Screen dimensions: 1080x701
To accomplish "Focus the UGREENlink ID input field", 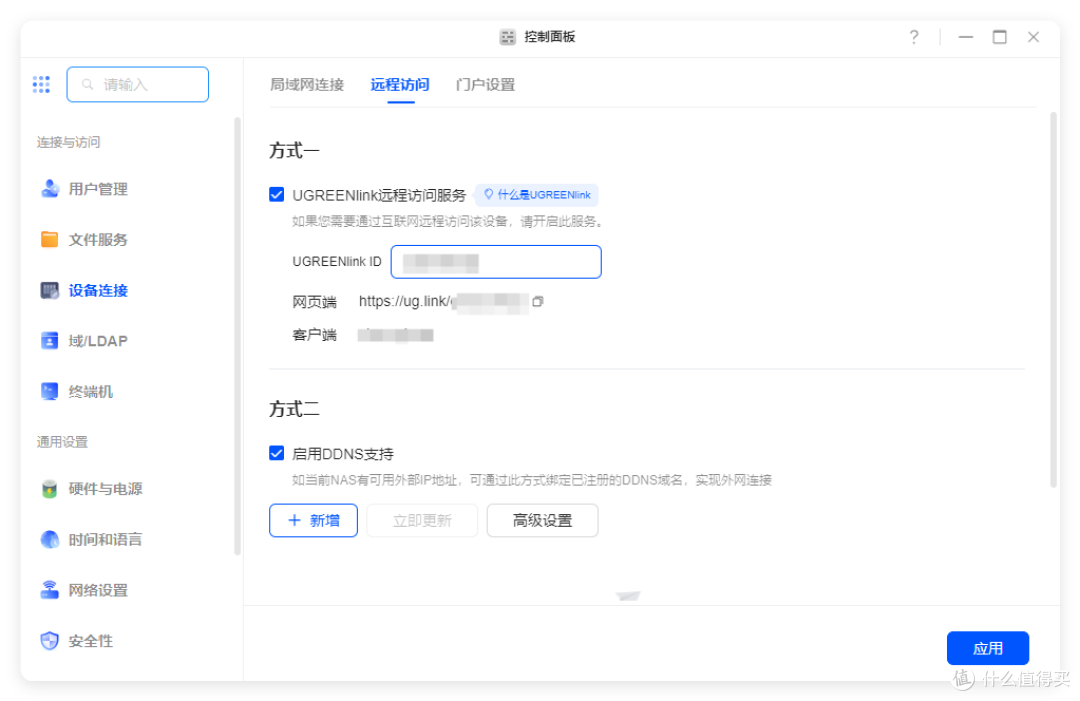I will (x=496, y=262).
